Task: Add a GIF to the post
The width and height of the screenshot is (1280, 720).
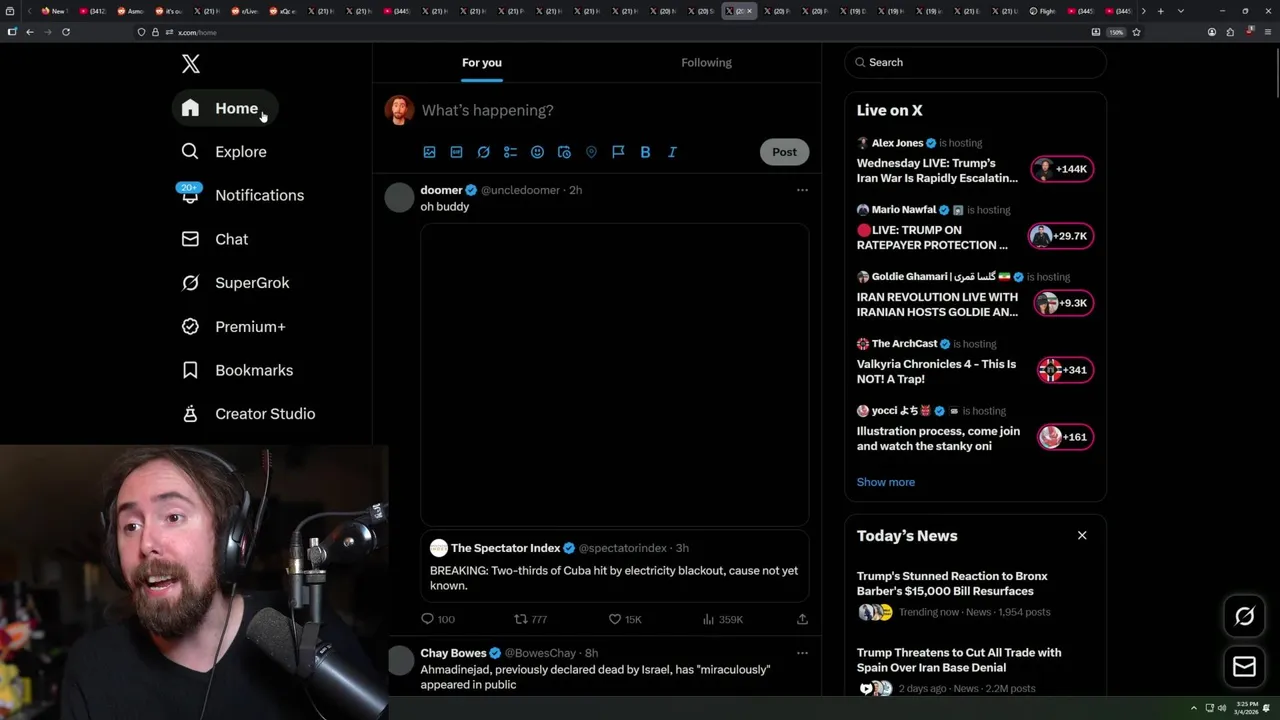Action: (456, 152)
